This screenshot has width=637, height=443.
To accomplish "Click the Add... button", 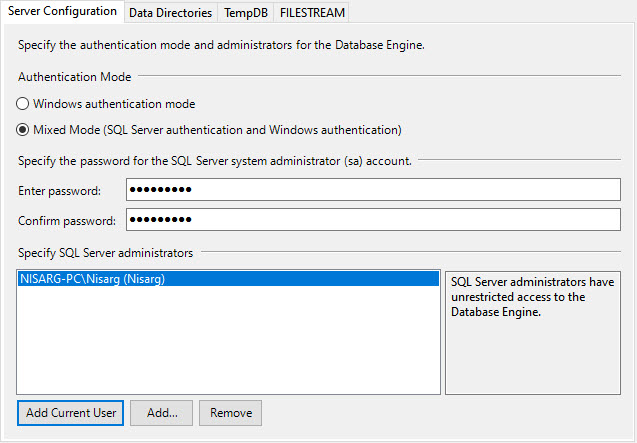I will (161, 413).
